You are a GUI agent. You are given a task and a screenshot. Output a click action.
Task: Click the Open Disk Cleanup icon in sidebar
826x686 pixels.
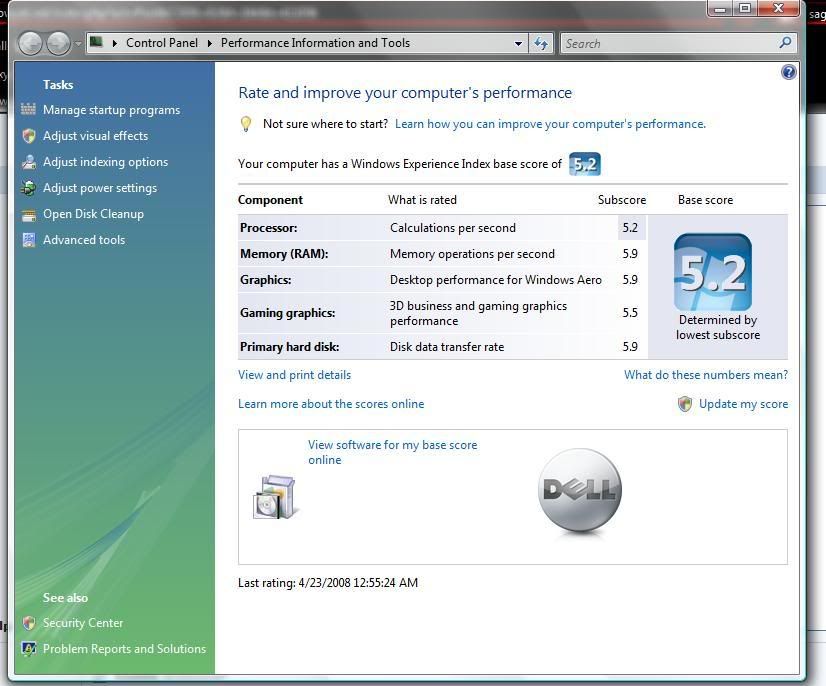[29, 214]
